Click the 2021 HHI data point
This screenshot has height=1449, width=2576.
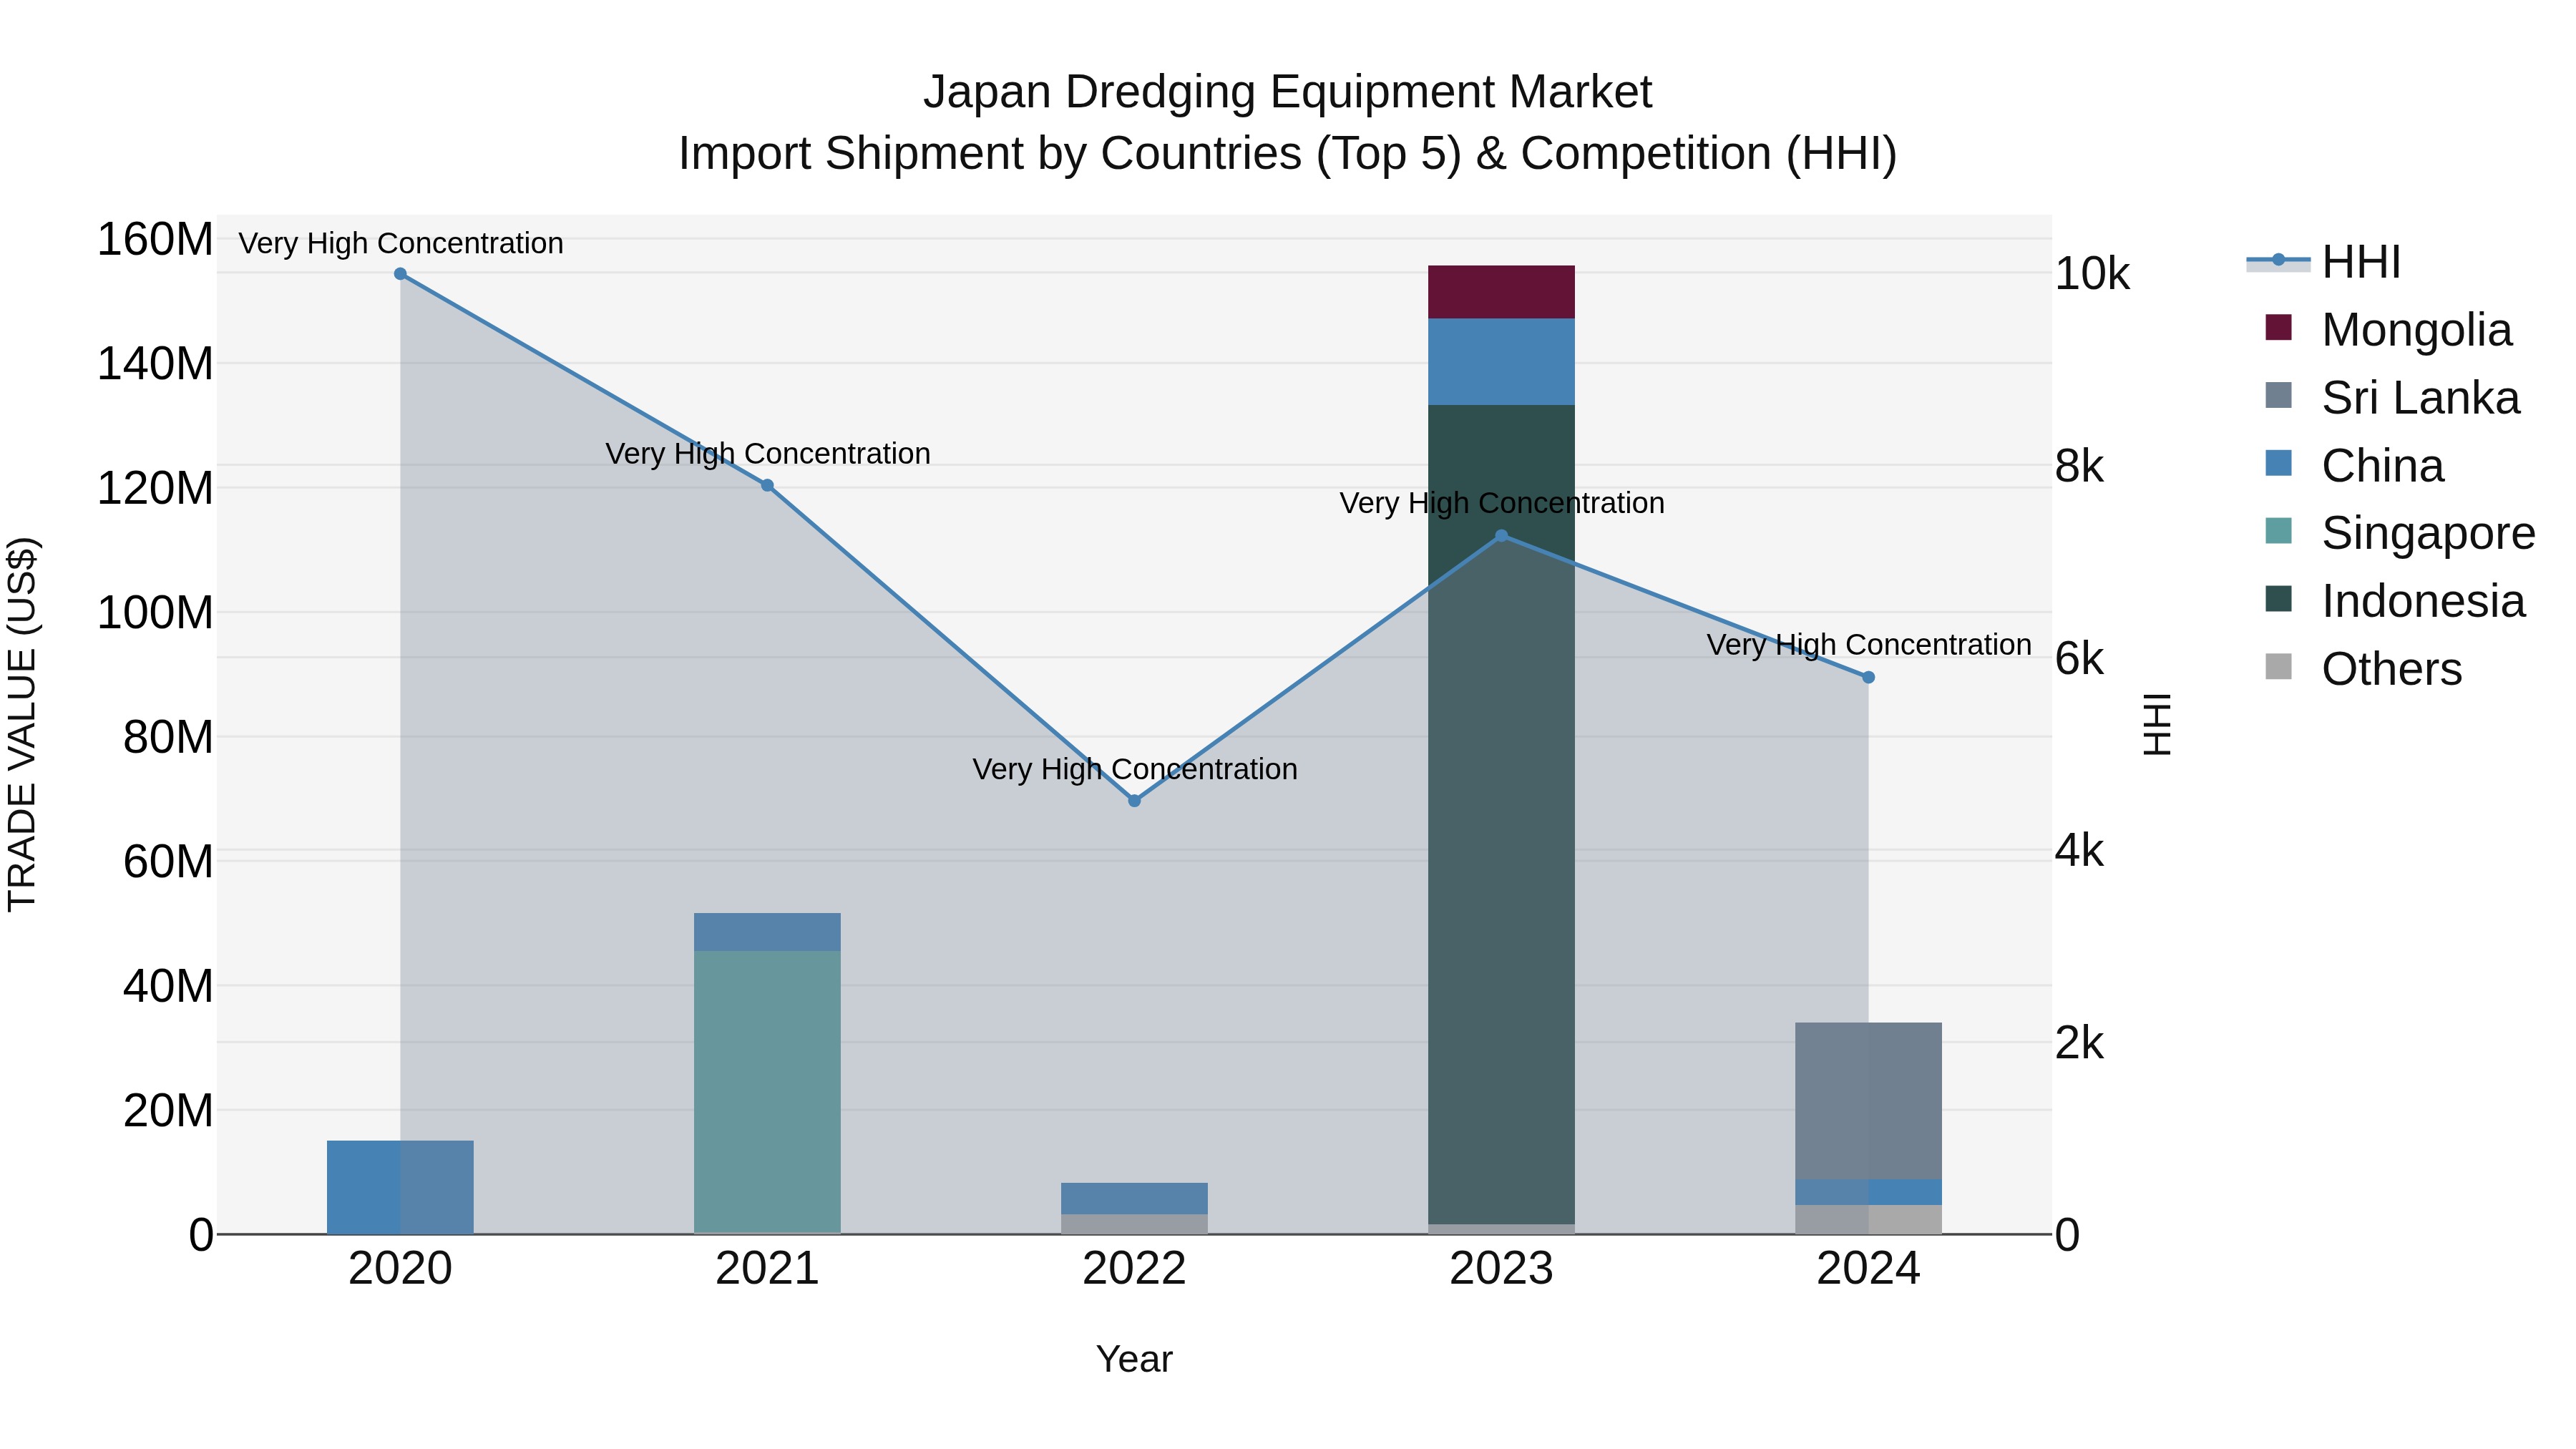[x=767, y=486]
